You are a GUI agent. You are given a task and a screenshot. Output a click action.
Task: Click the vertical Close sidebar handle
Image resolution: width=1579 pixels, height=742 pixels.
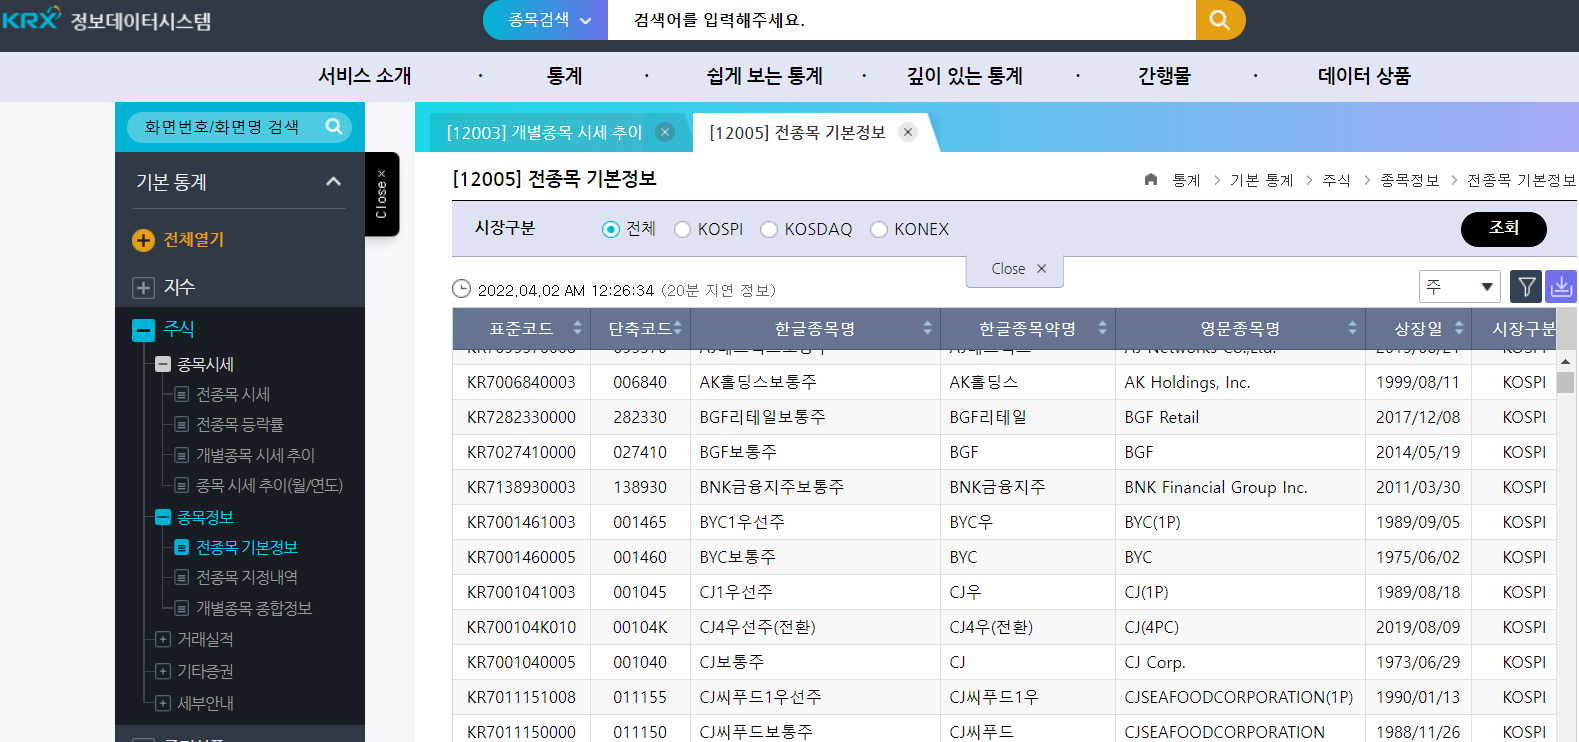point(382,194)
